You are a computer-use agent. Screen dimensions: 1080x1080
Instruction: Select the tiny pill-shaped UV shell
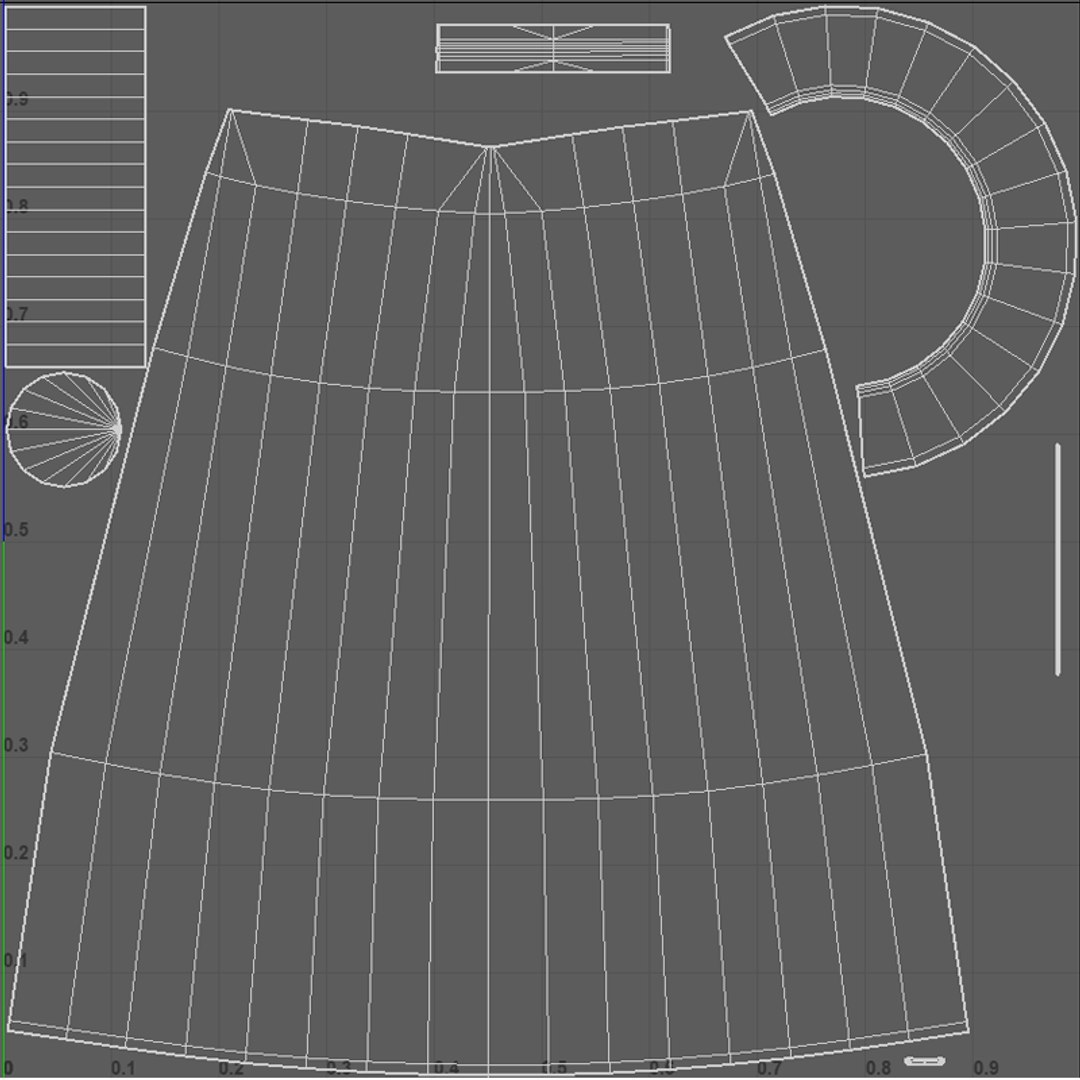tap(924, 1060)
